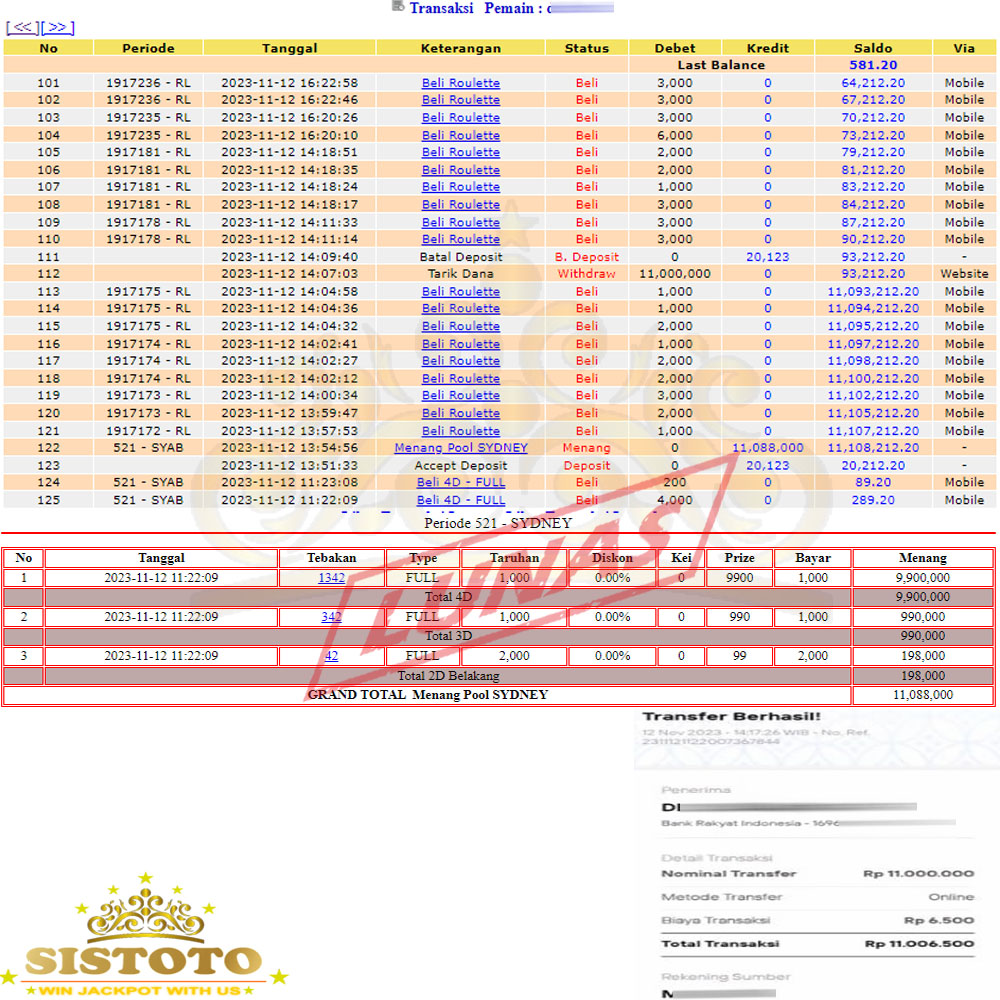Open Beli Roulette link in row 121
1000x1000 pixels.
(x=460, y=431)
